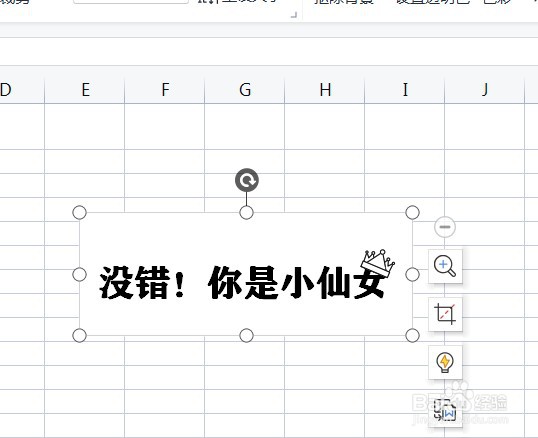The image size is (538, 438).
Task: Click the top-right resize handle of image
Action: click(x=412, y=213)
